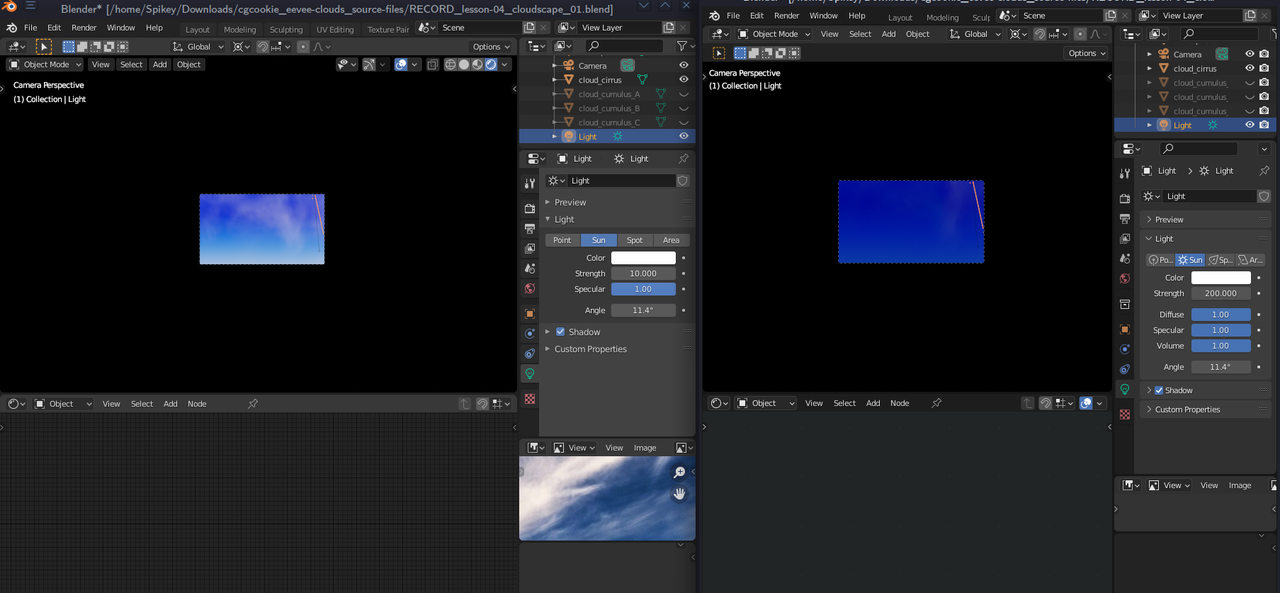Screen dimensions: 1280x593
Task: Hide Light via eye icon, left outliner
Action: (x=684, y=136)
